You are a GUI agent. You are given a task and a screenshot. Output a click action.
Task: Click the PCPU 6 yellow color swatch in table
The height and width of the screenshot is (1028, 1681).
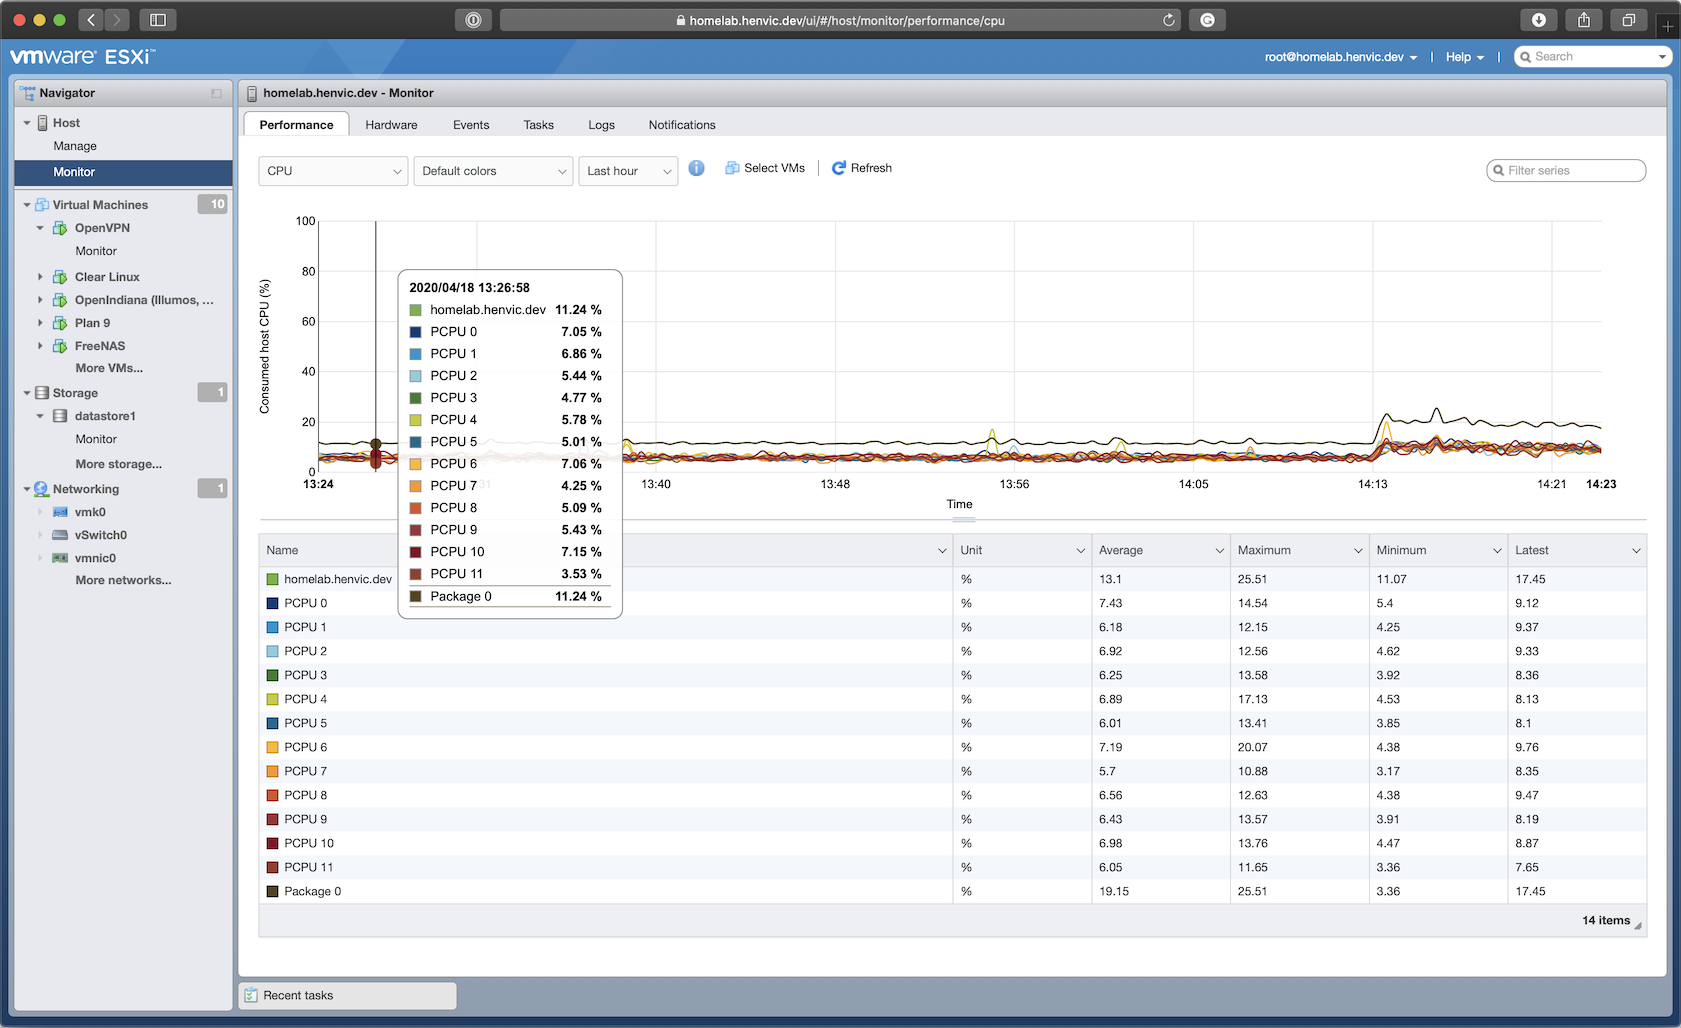point(272,747)
